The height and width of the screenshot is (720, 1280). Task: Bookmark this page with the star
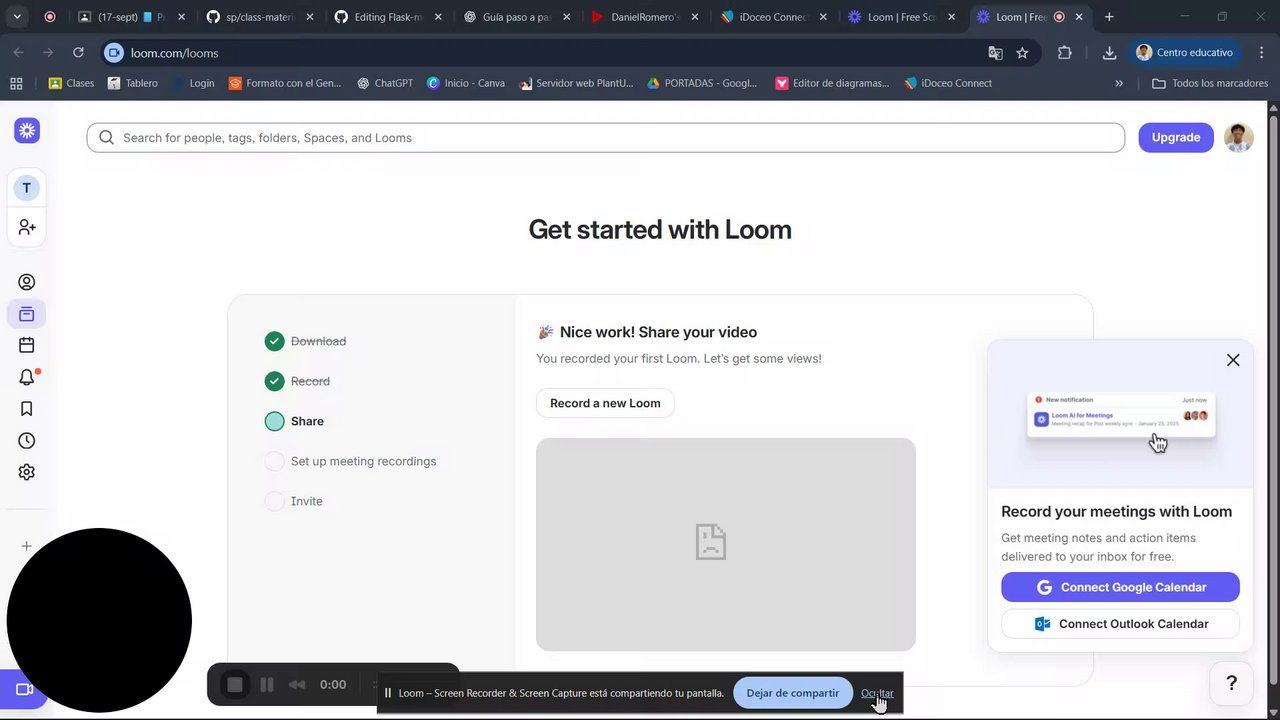1022,53
